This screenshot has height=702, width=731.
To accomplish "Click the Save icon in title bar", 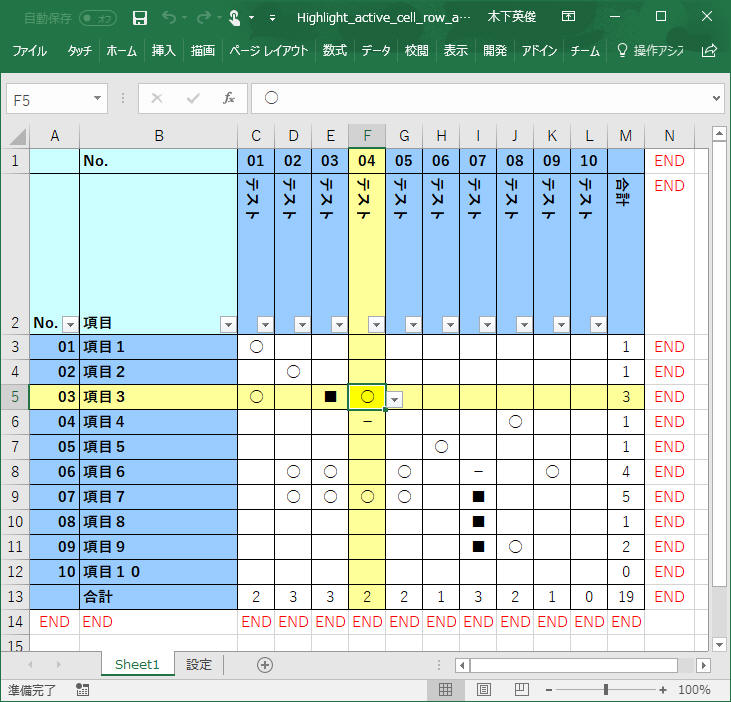I will [x=140, y=17].
